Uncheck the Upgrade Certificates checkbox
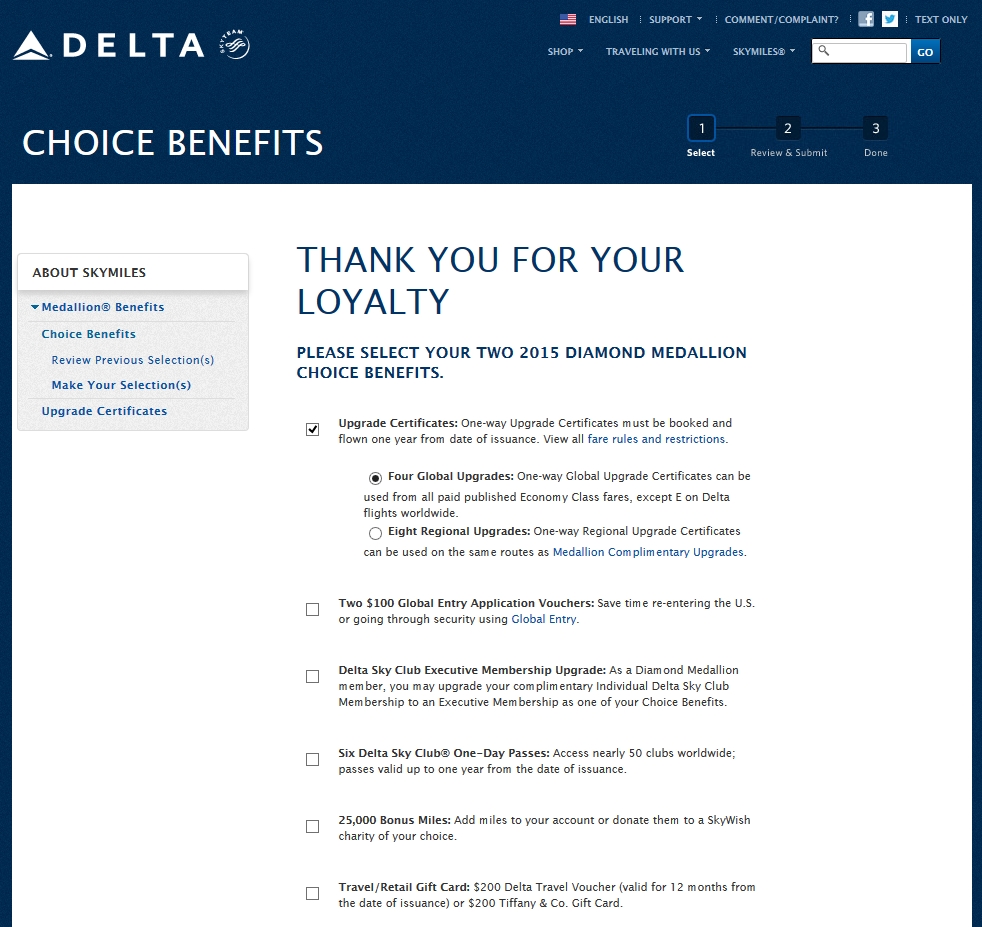This screenshot has width=982, height=927. tap(313, 430)
